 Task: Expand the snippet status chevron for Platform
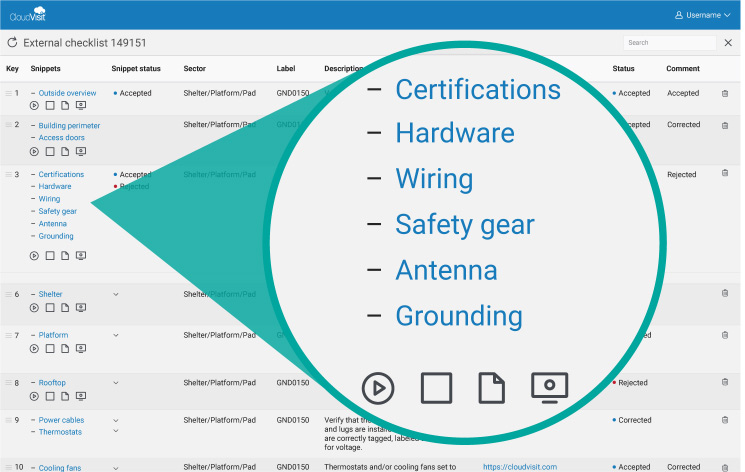tap(116, 335)
